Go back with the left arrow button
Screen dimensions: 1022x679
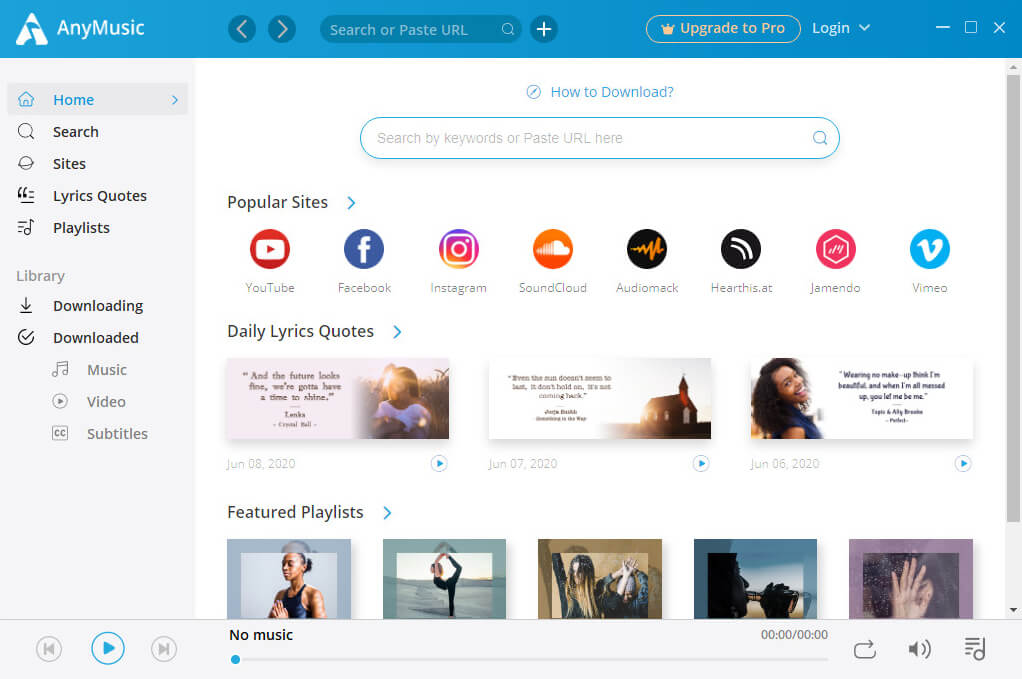pos(242,29)
